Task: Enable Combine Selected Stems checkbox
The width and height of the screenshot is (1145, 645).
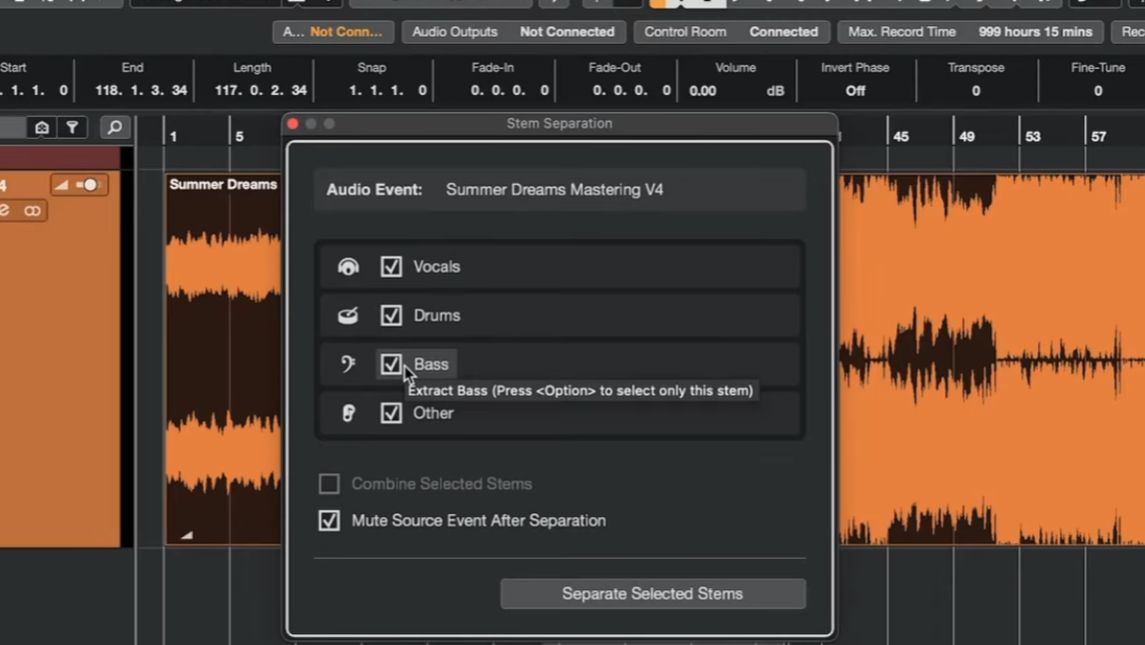Action: coord(329,484)
